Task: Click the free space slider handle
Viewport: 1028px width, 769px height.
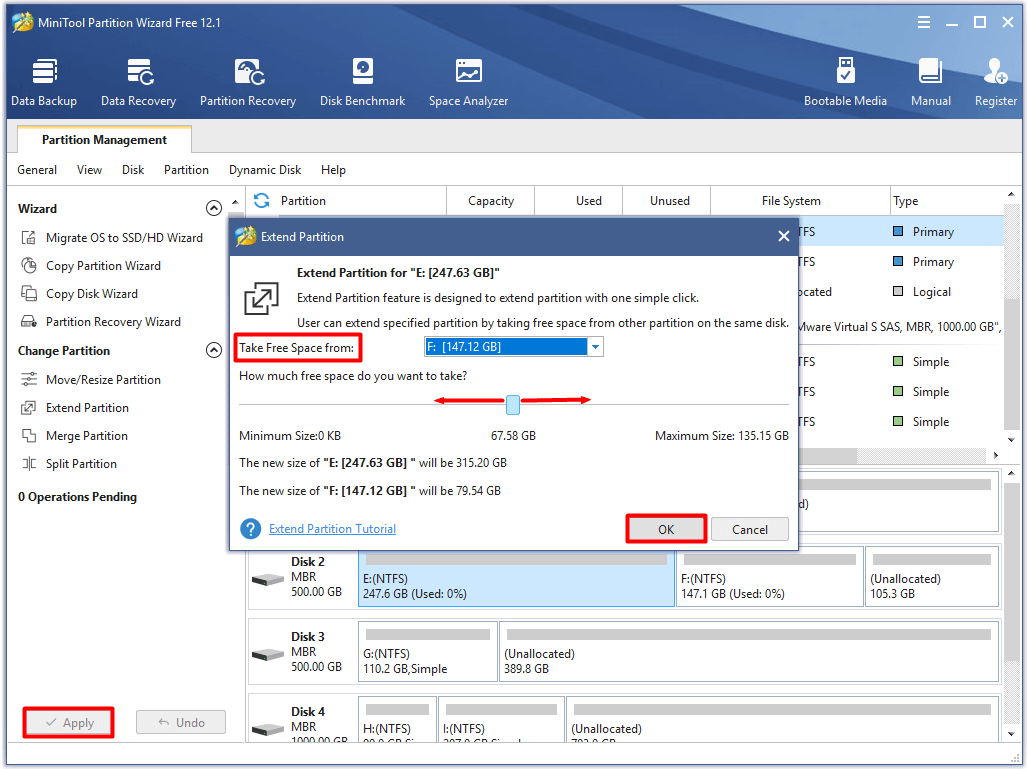Action: tap(513, 405)
